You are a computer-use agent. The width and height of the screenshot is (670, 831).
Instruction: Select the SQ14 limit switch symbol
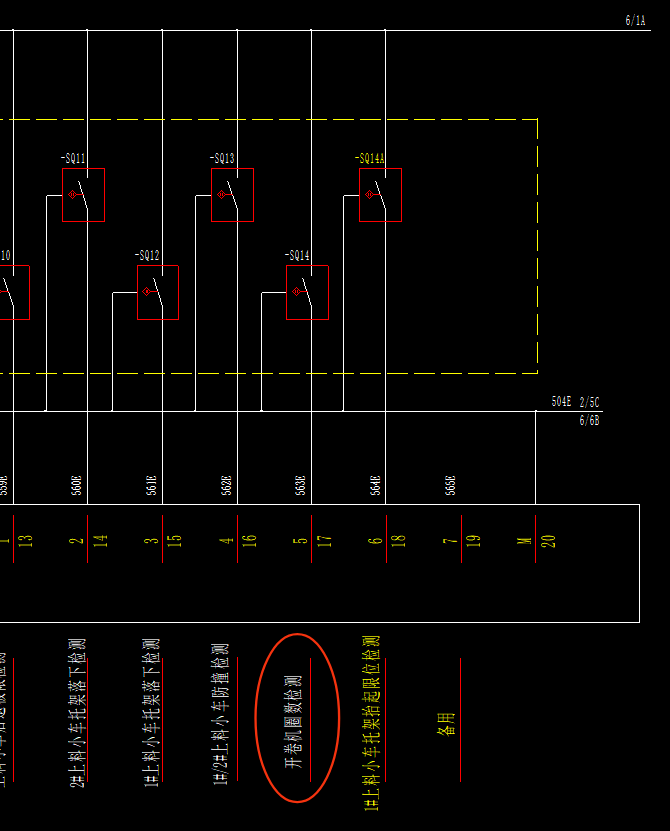coord(307,293)
